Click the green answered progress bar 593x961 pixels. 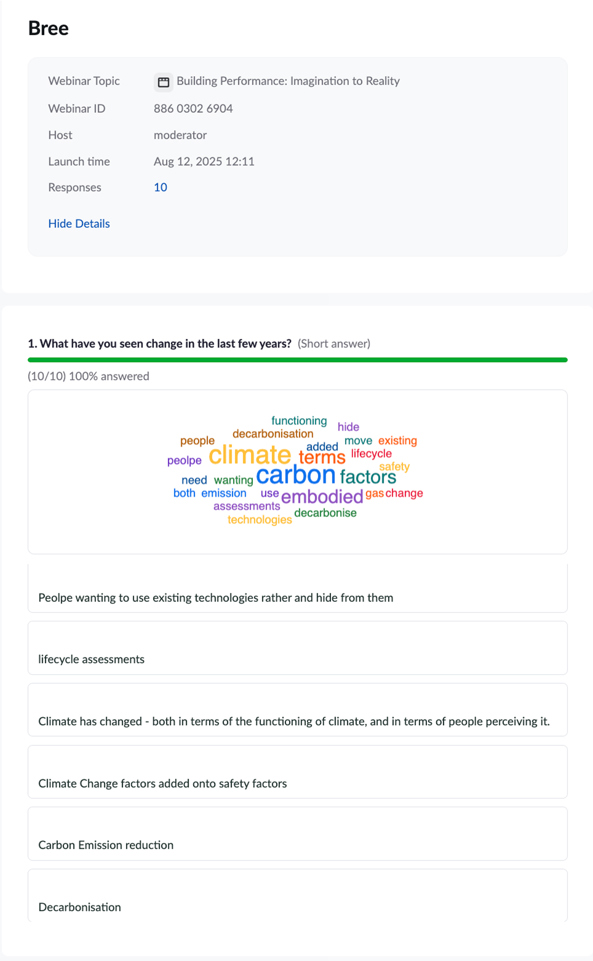pyautogui.click(x=297, y=360)
